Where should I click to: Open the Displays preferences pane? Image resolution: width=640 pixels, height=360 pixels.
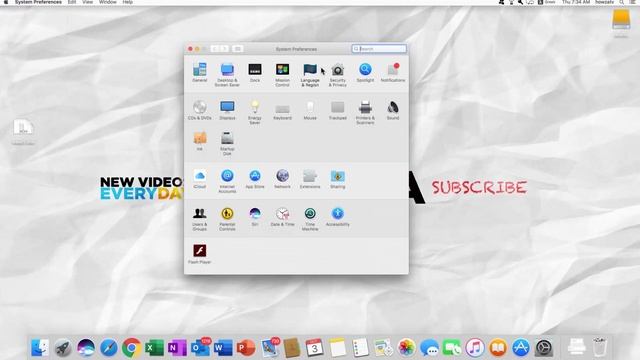coord(227,110)
